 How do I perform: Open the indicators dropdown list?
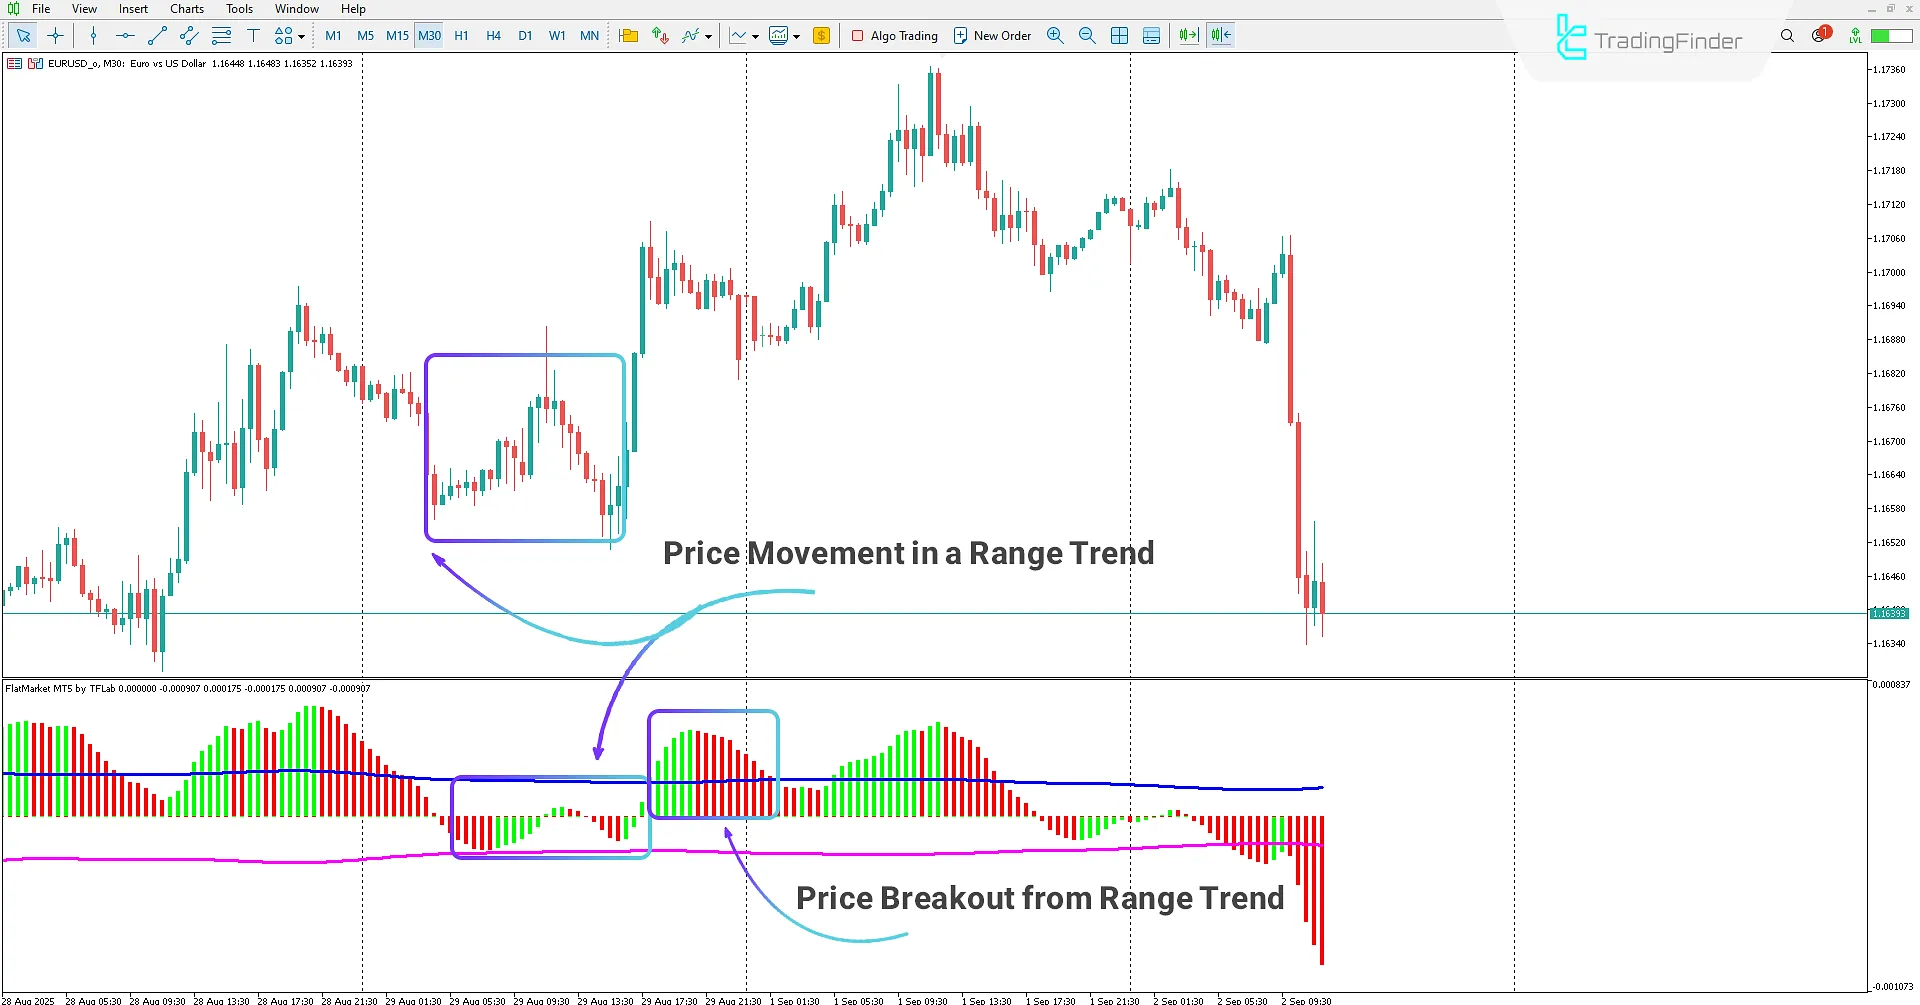(708, 36)
